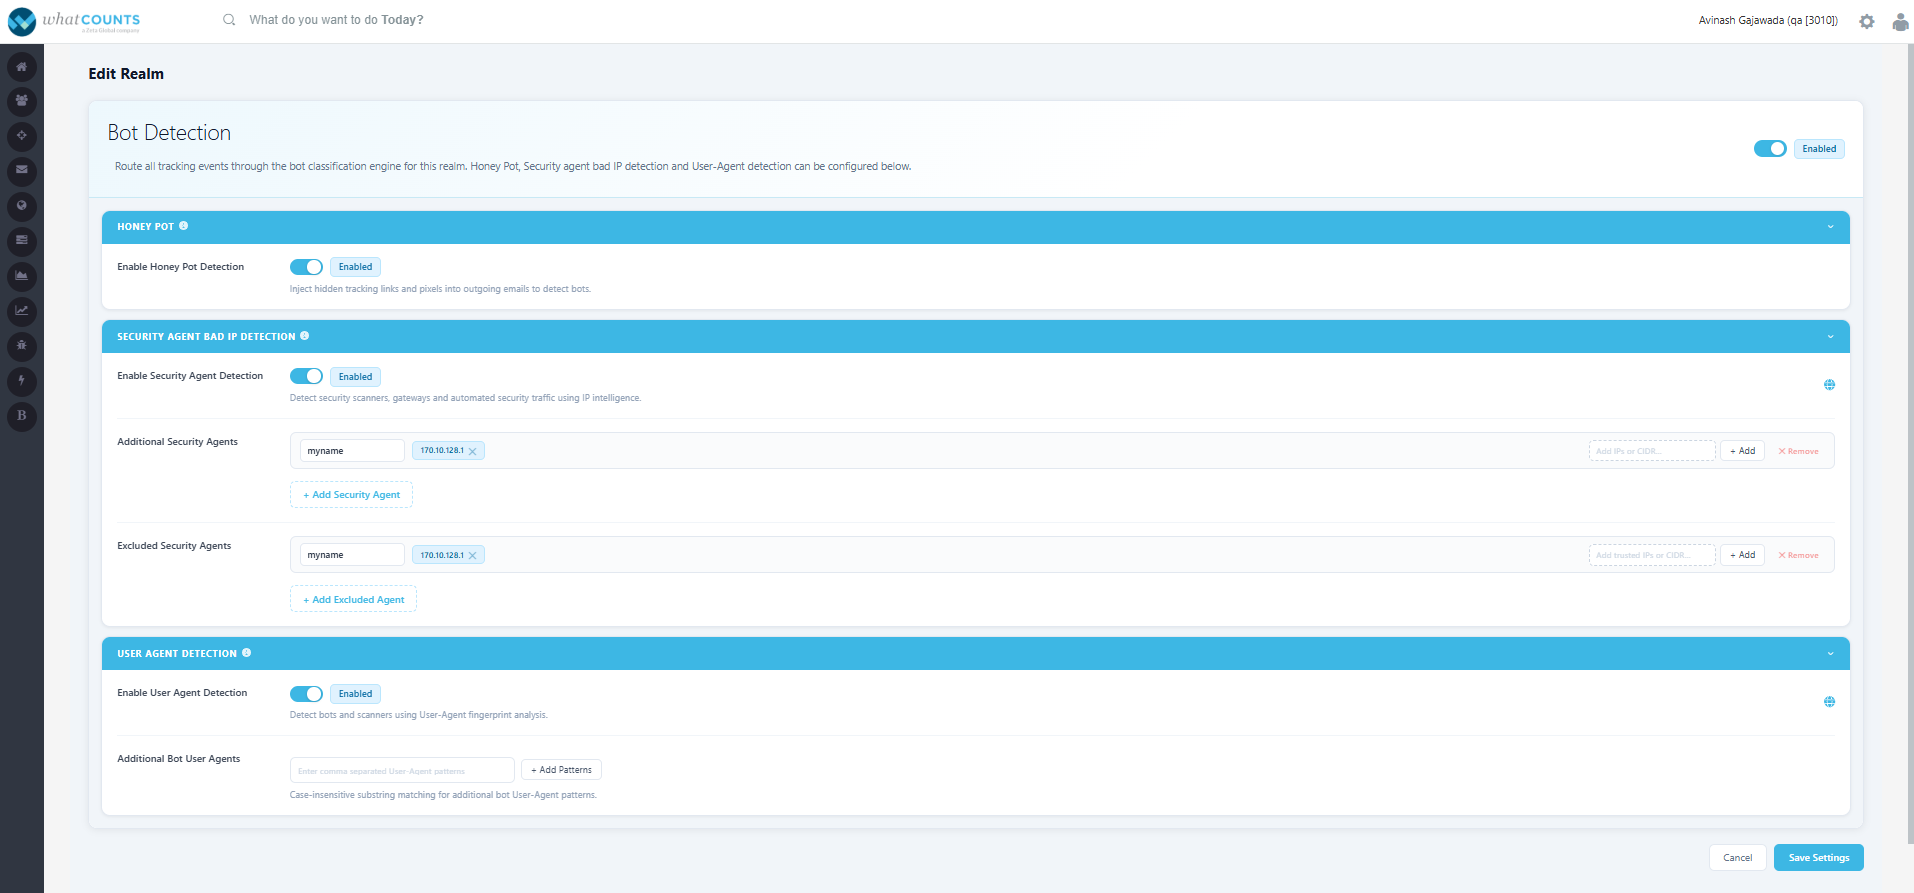This screenshot has height=893, width=1914.
Task: Remove 170.10.128.1 from Additional Security Agents
Action: click(x=473, y=451)
